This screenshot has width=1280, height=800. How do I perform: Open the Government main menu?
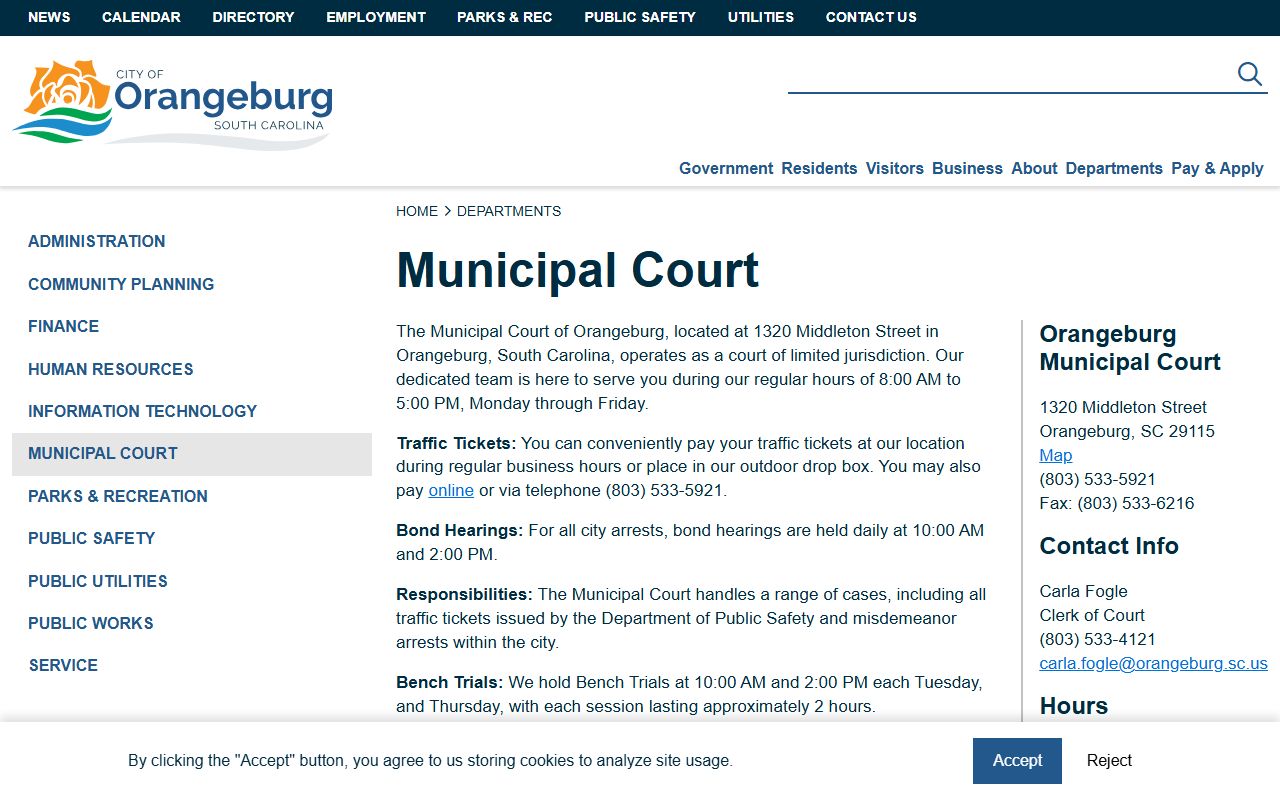coord(726,168)
